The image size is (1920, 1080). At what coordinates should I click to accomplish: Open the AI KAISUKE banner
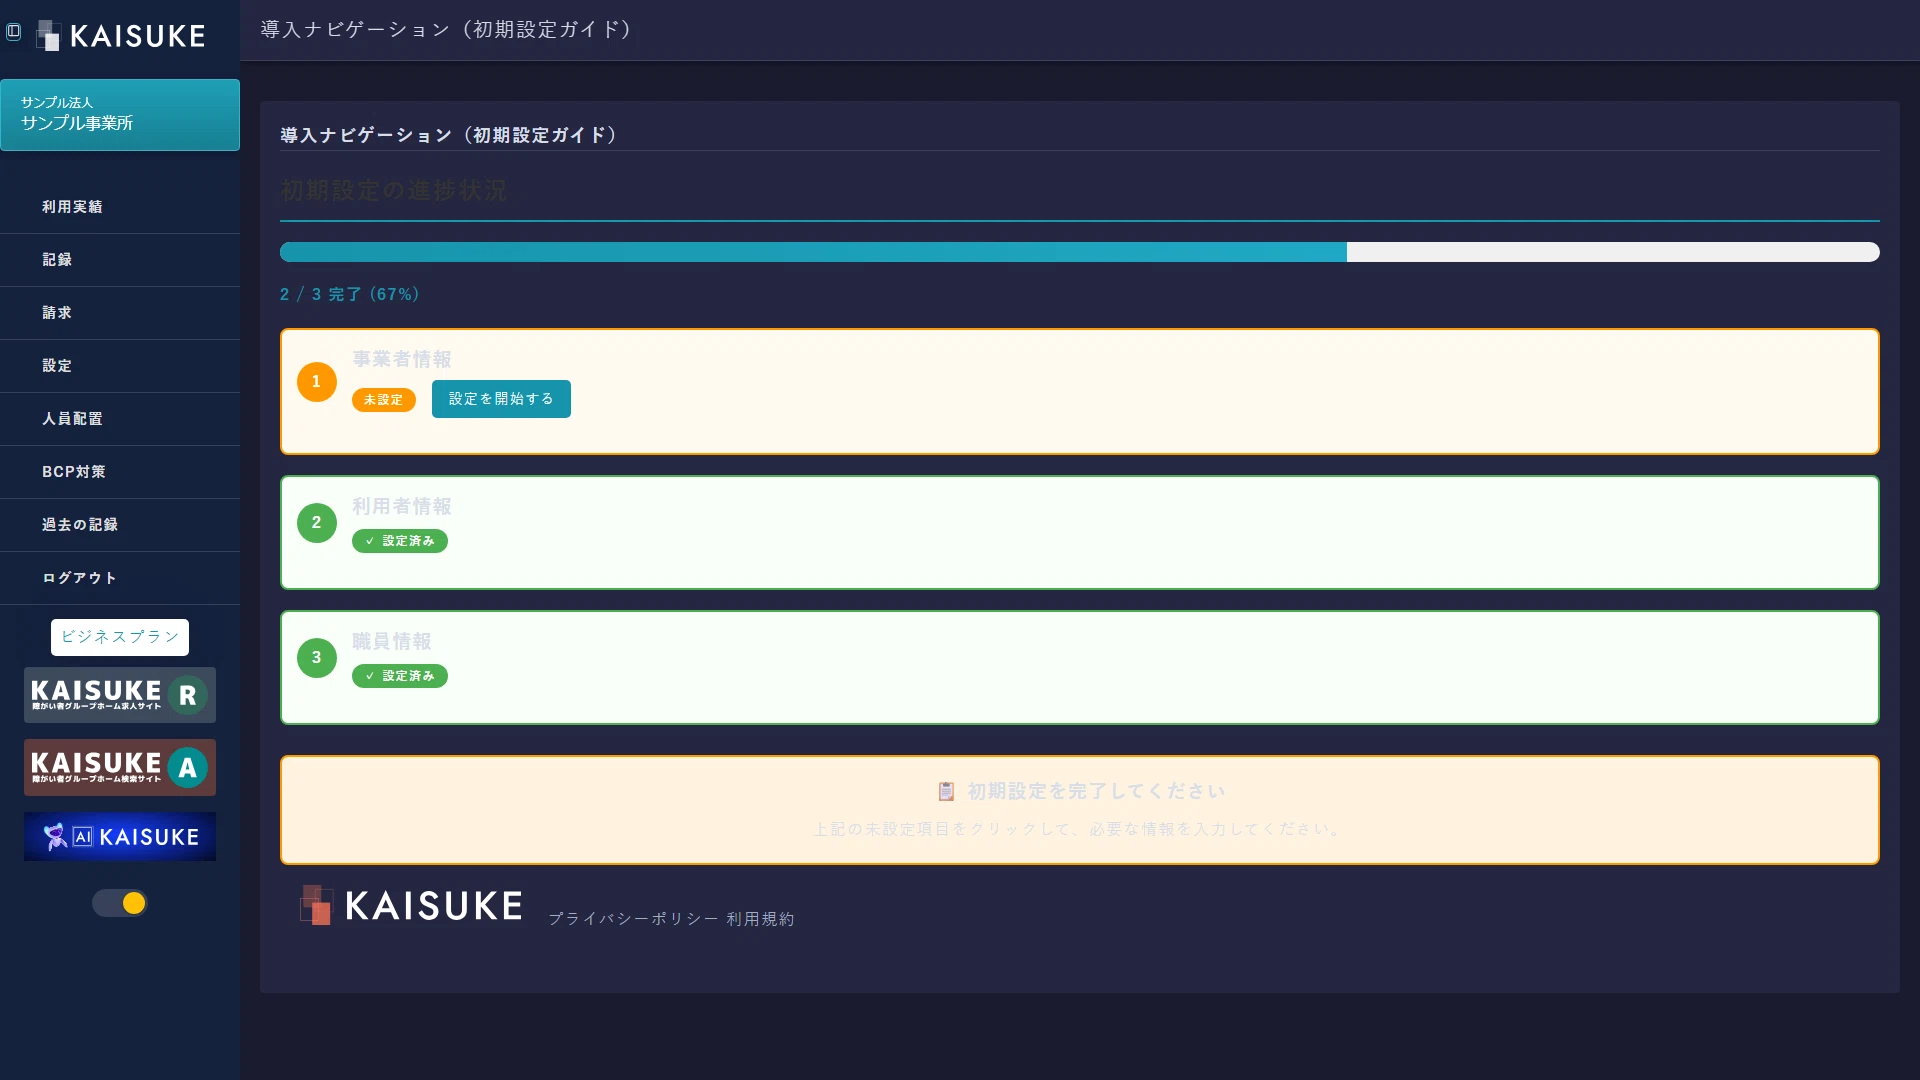(x=120, y=837)
